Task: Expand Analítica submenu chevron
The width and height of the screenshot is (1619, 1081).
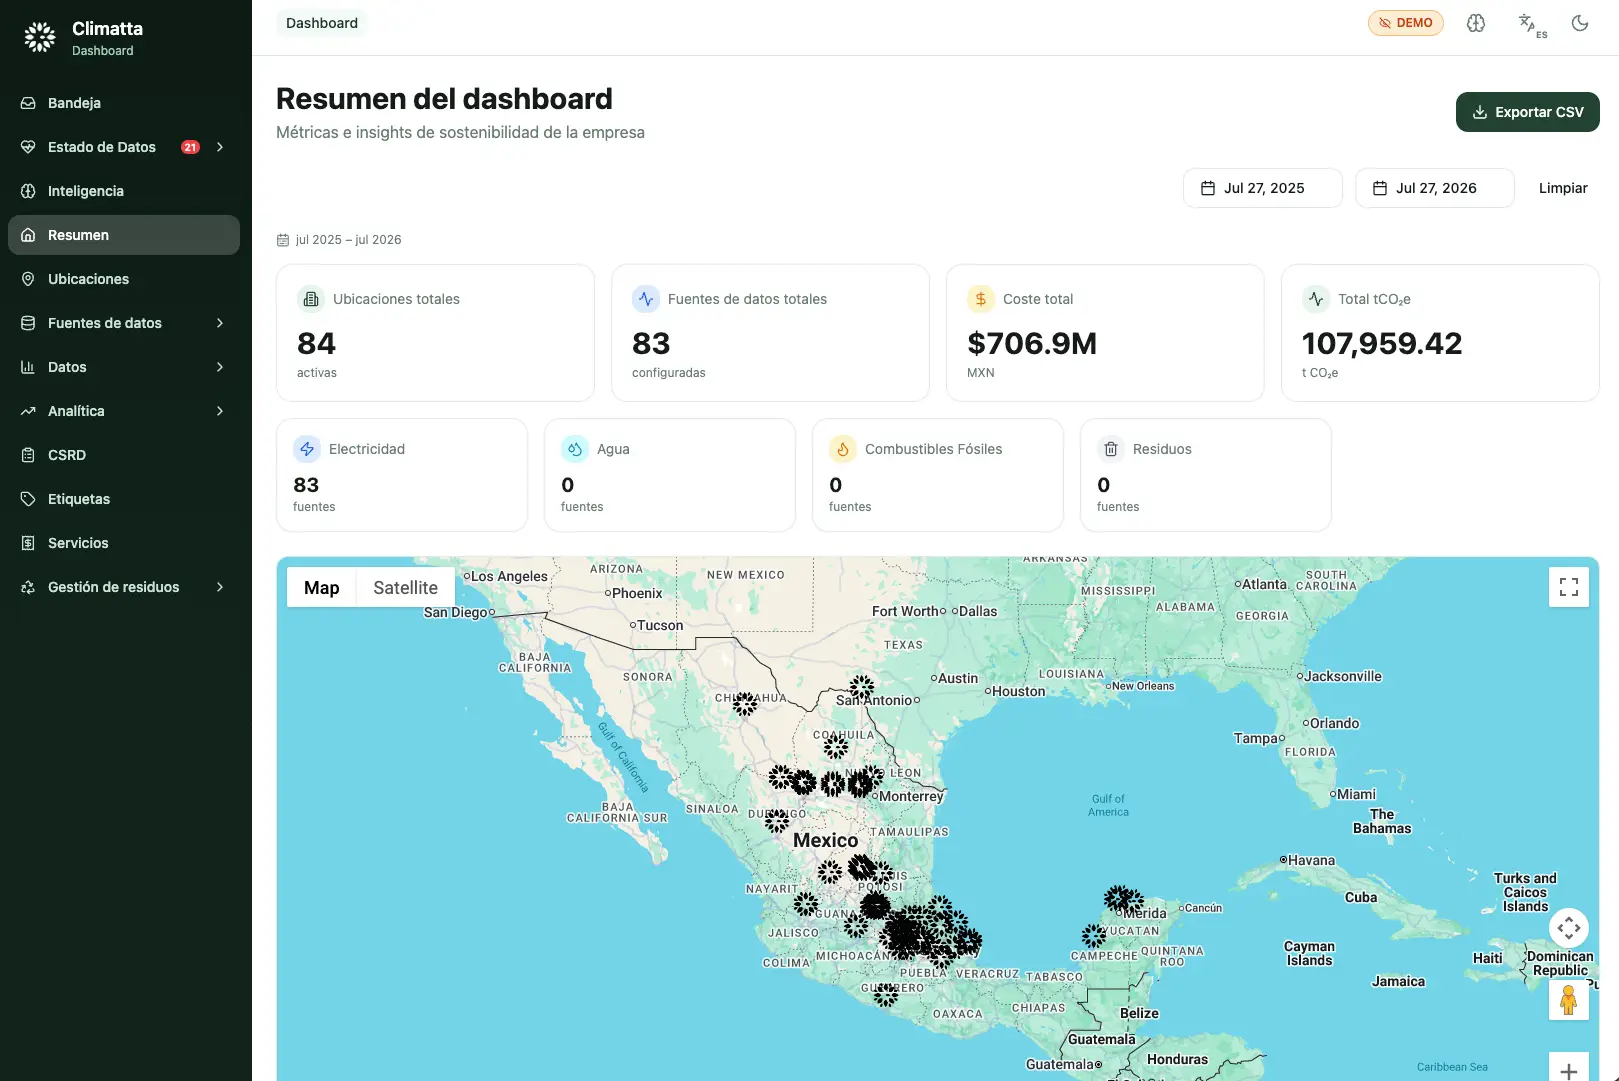Action: tap(220, 411)
